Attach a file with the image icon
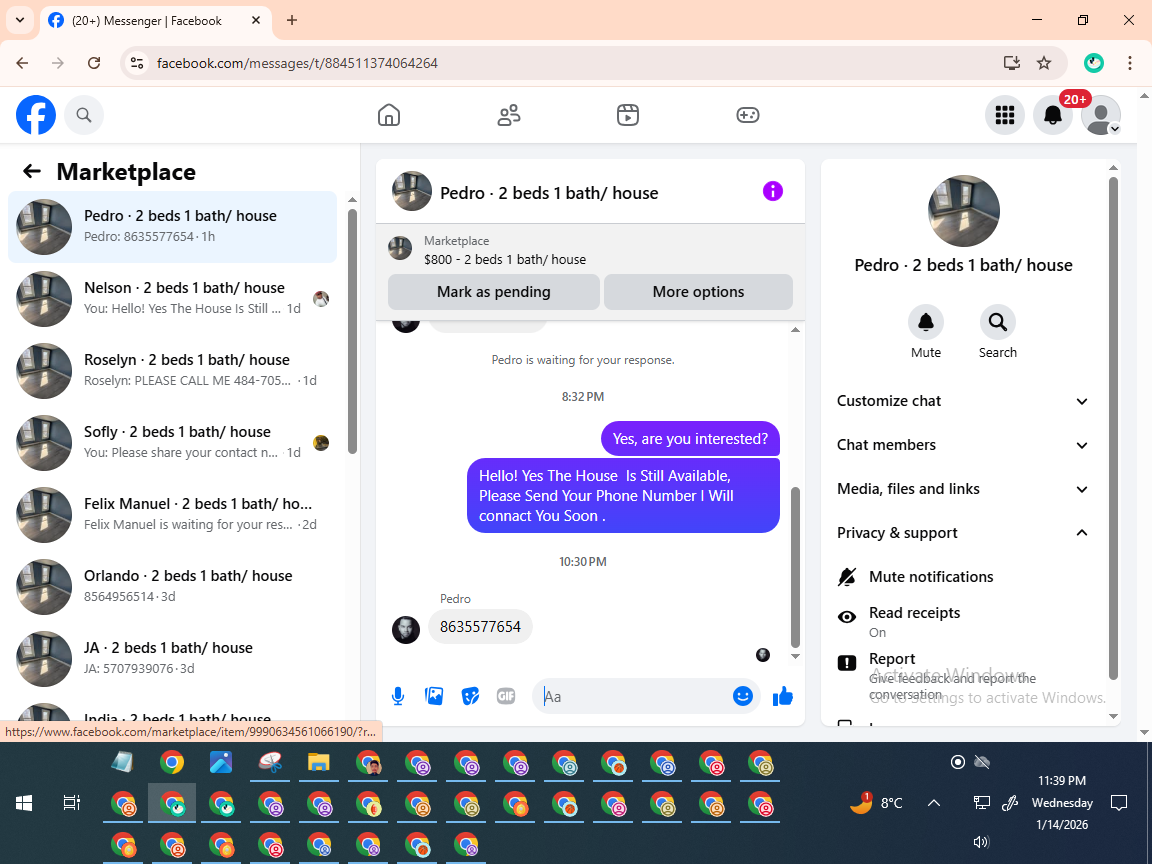This screenshot has width=1152, height=864. (434, 696)
